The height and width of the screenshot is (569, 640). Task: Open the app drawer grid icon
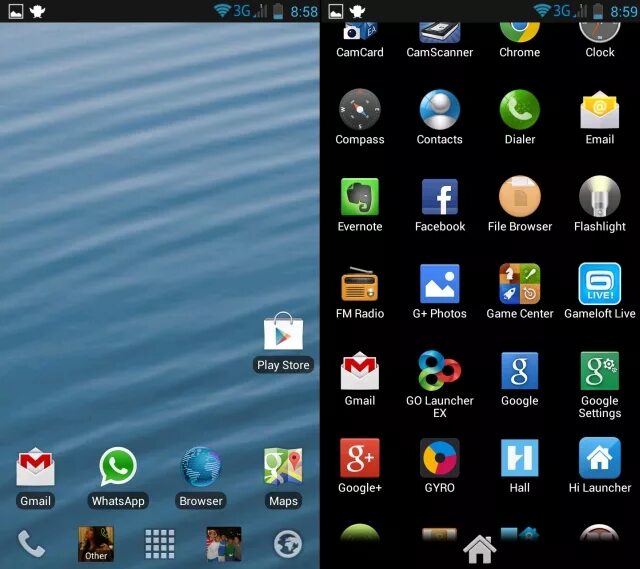tap(160, 544)
